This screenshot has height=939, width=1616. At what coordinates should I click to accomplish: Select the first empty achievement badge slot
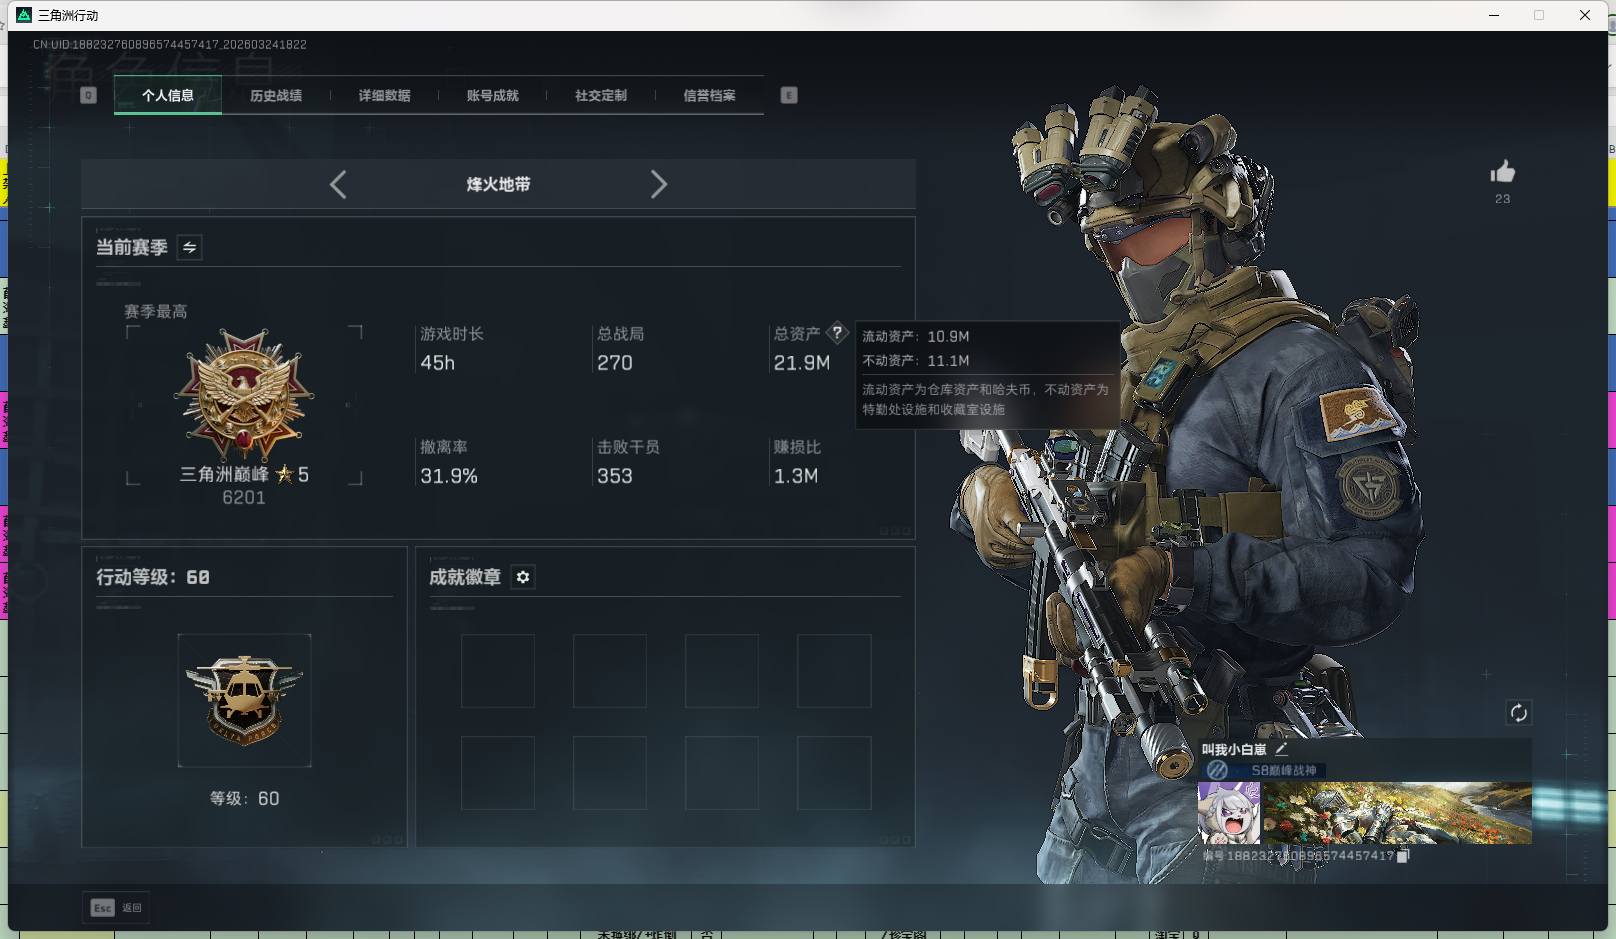tap(498, 671)
